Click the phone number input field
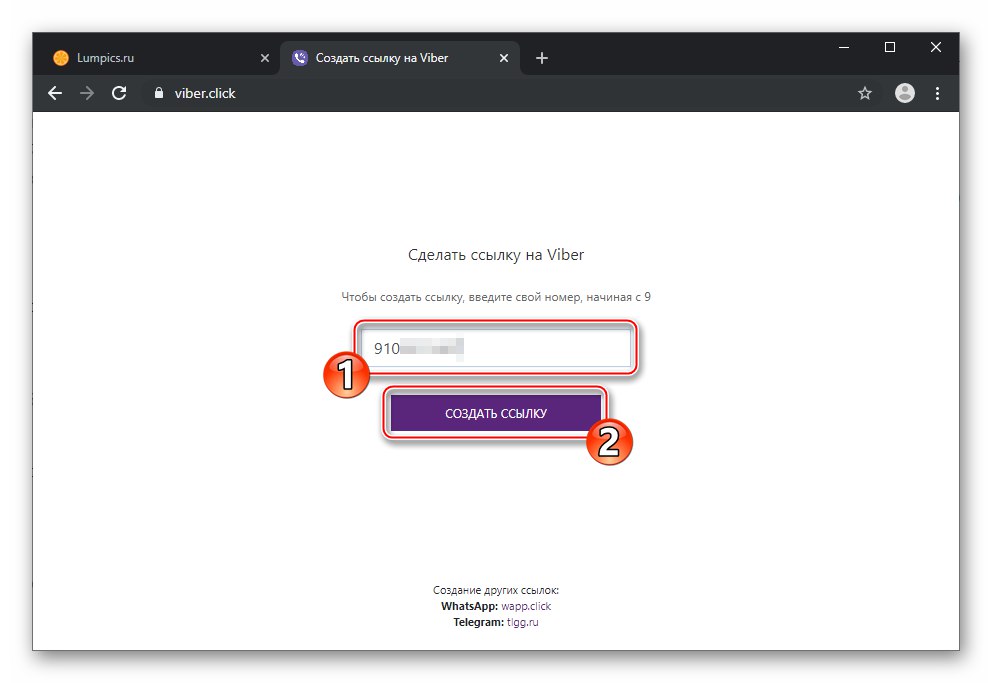Image resolution: width=992 pixels, height=683 pixels. (x=496, y=348)
